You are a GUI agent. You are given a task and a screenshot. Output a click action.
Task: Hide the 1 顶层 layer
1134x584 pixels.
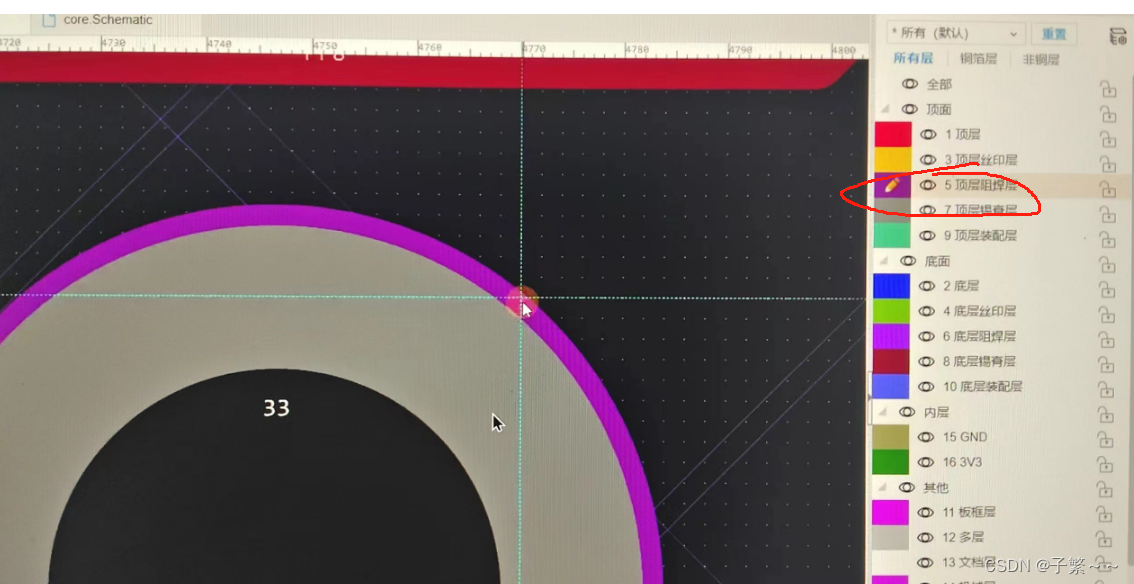point(928,134)
